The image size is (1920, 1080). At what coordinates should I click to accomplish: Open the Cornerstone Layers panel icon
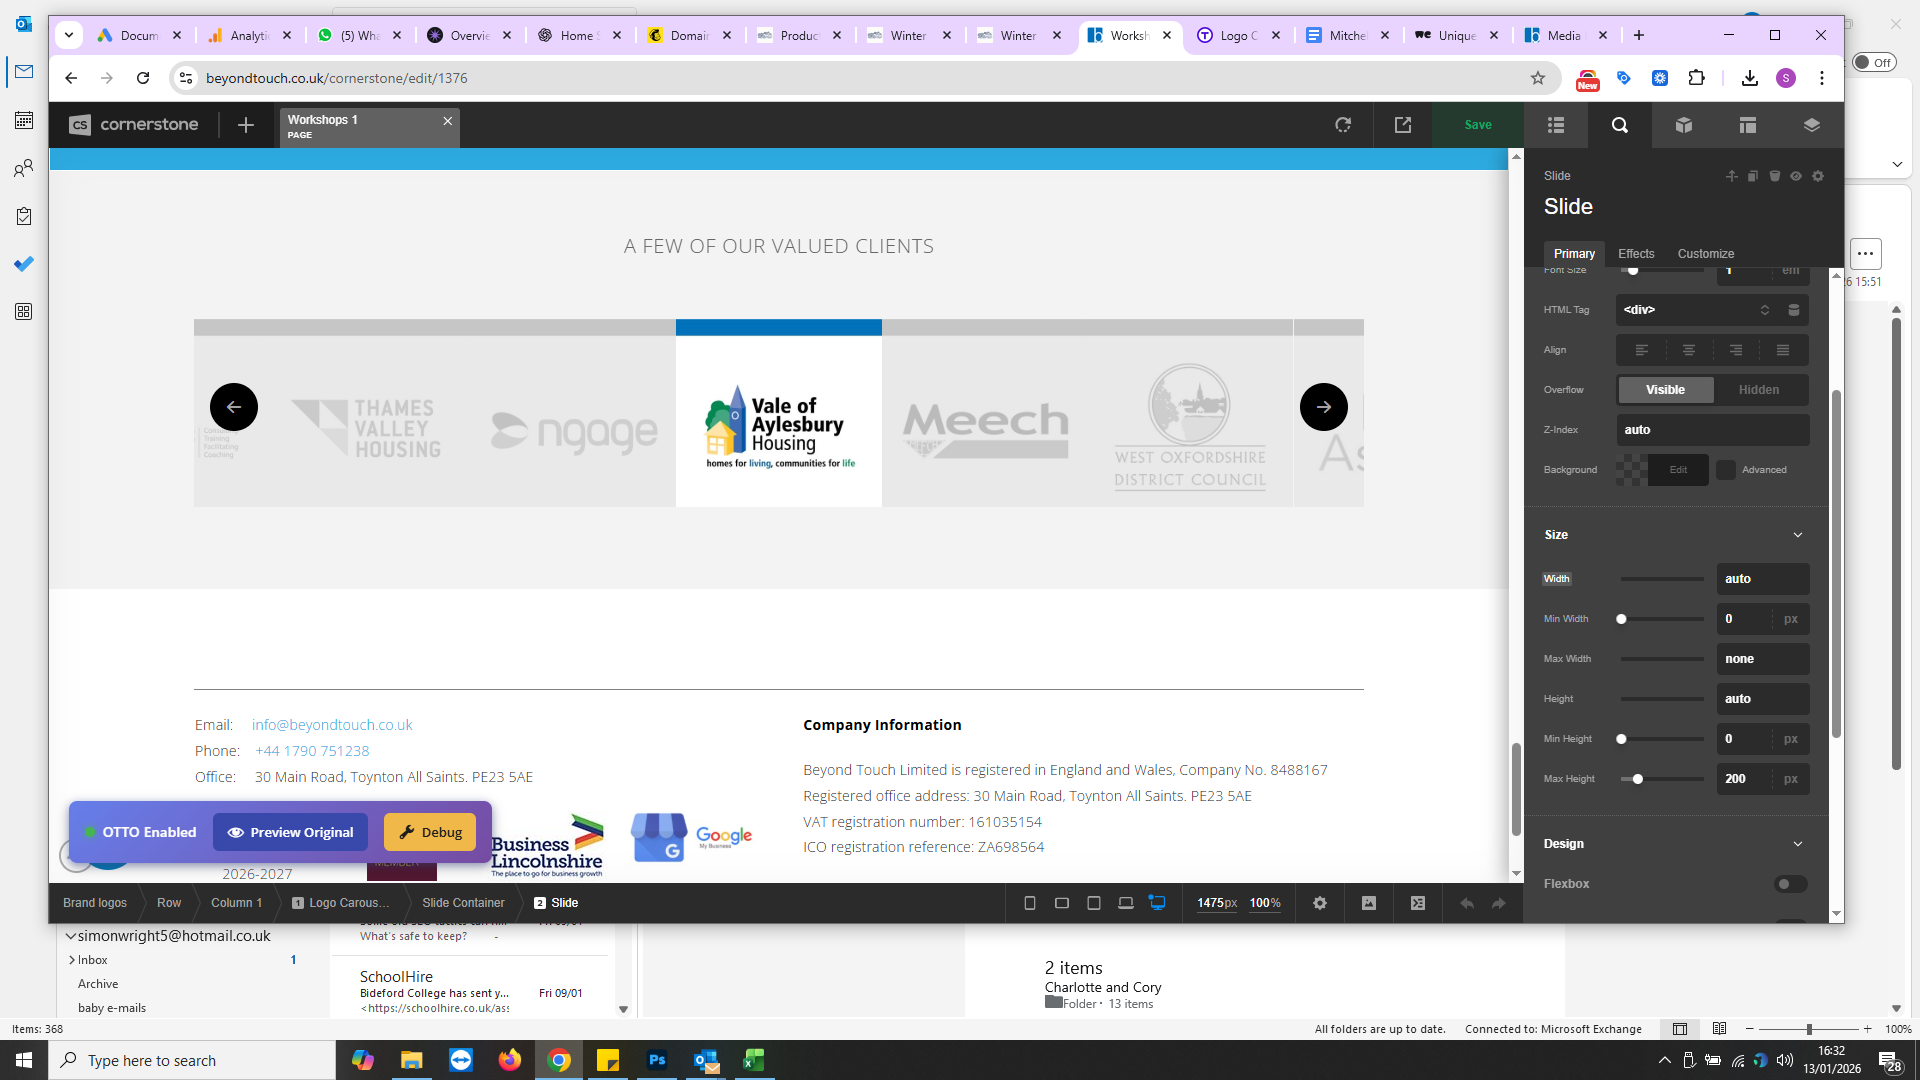(x=1811, y=125)
